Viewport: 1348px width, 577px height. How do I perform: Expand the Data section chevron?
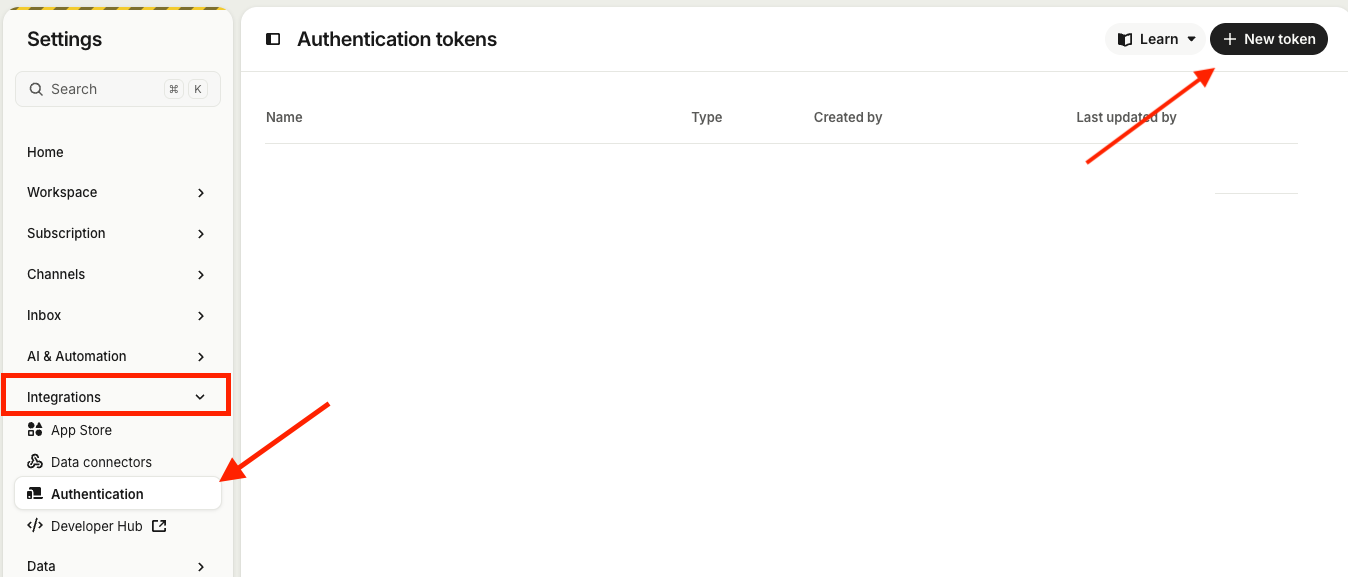pyautogui.click(x=201, y=567)
